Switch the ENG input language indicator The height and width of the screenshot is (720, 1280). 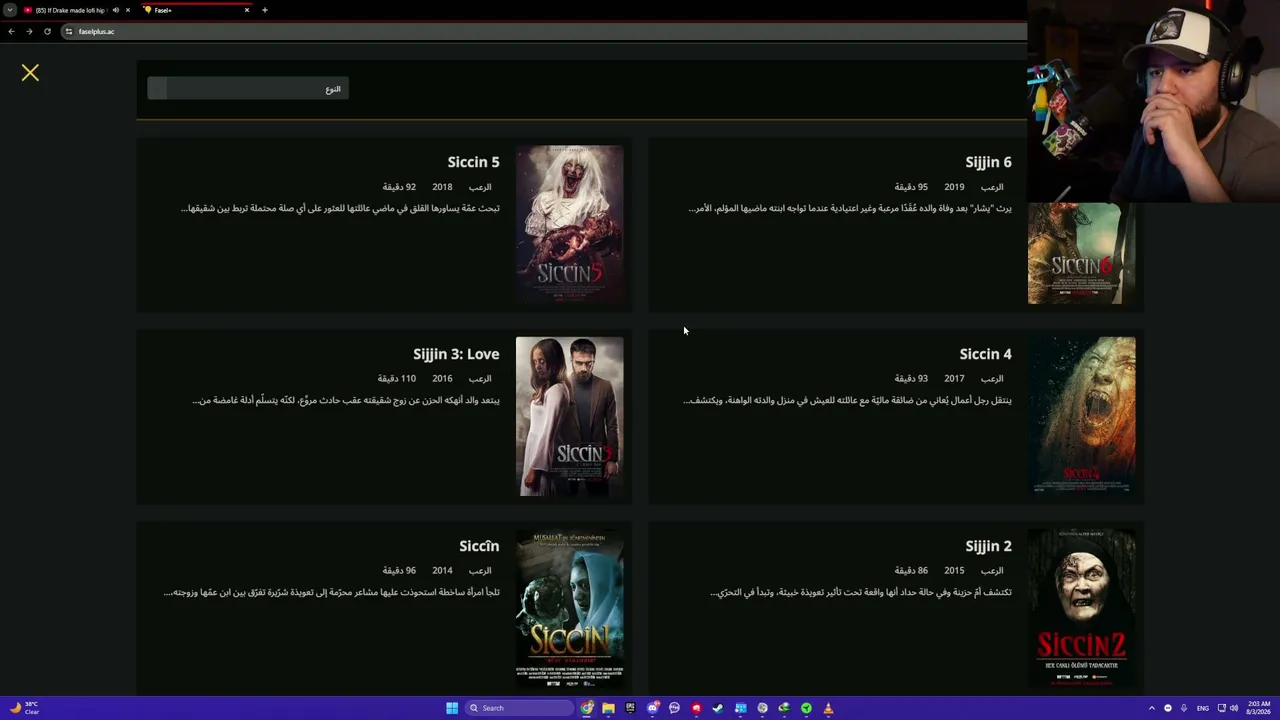pos(1202,708)
